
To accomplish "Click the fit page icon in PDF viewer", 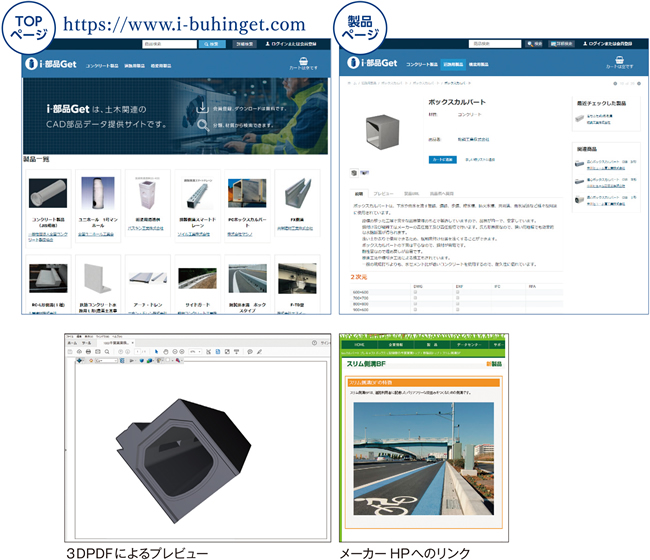I will point(218,352).
